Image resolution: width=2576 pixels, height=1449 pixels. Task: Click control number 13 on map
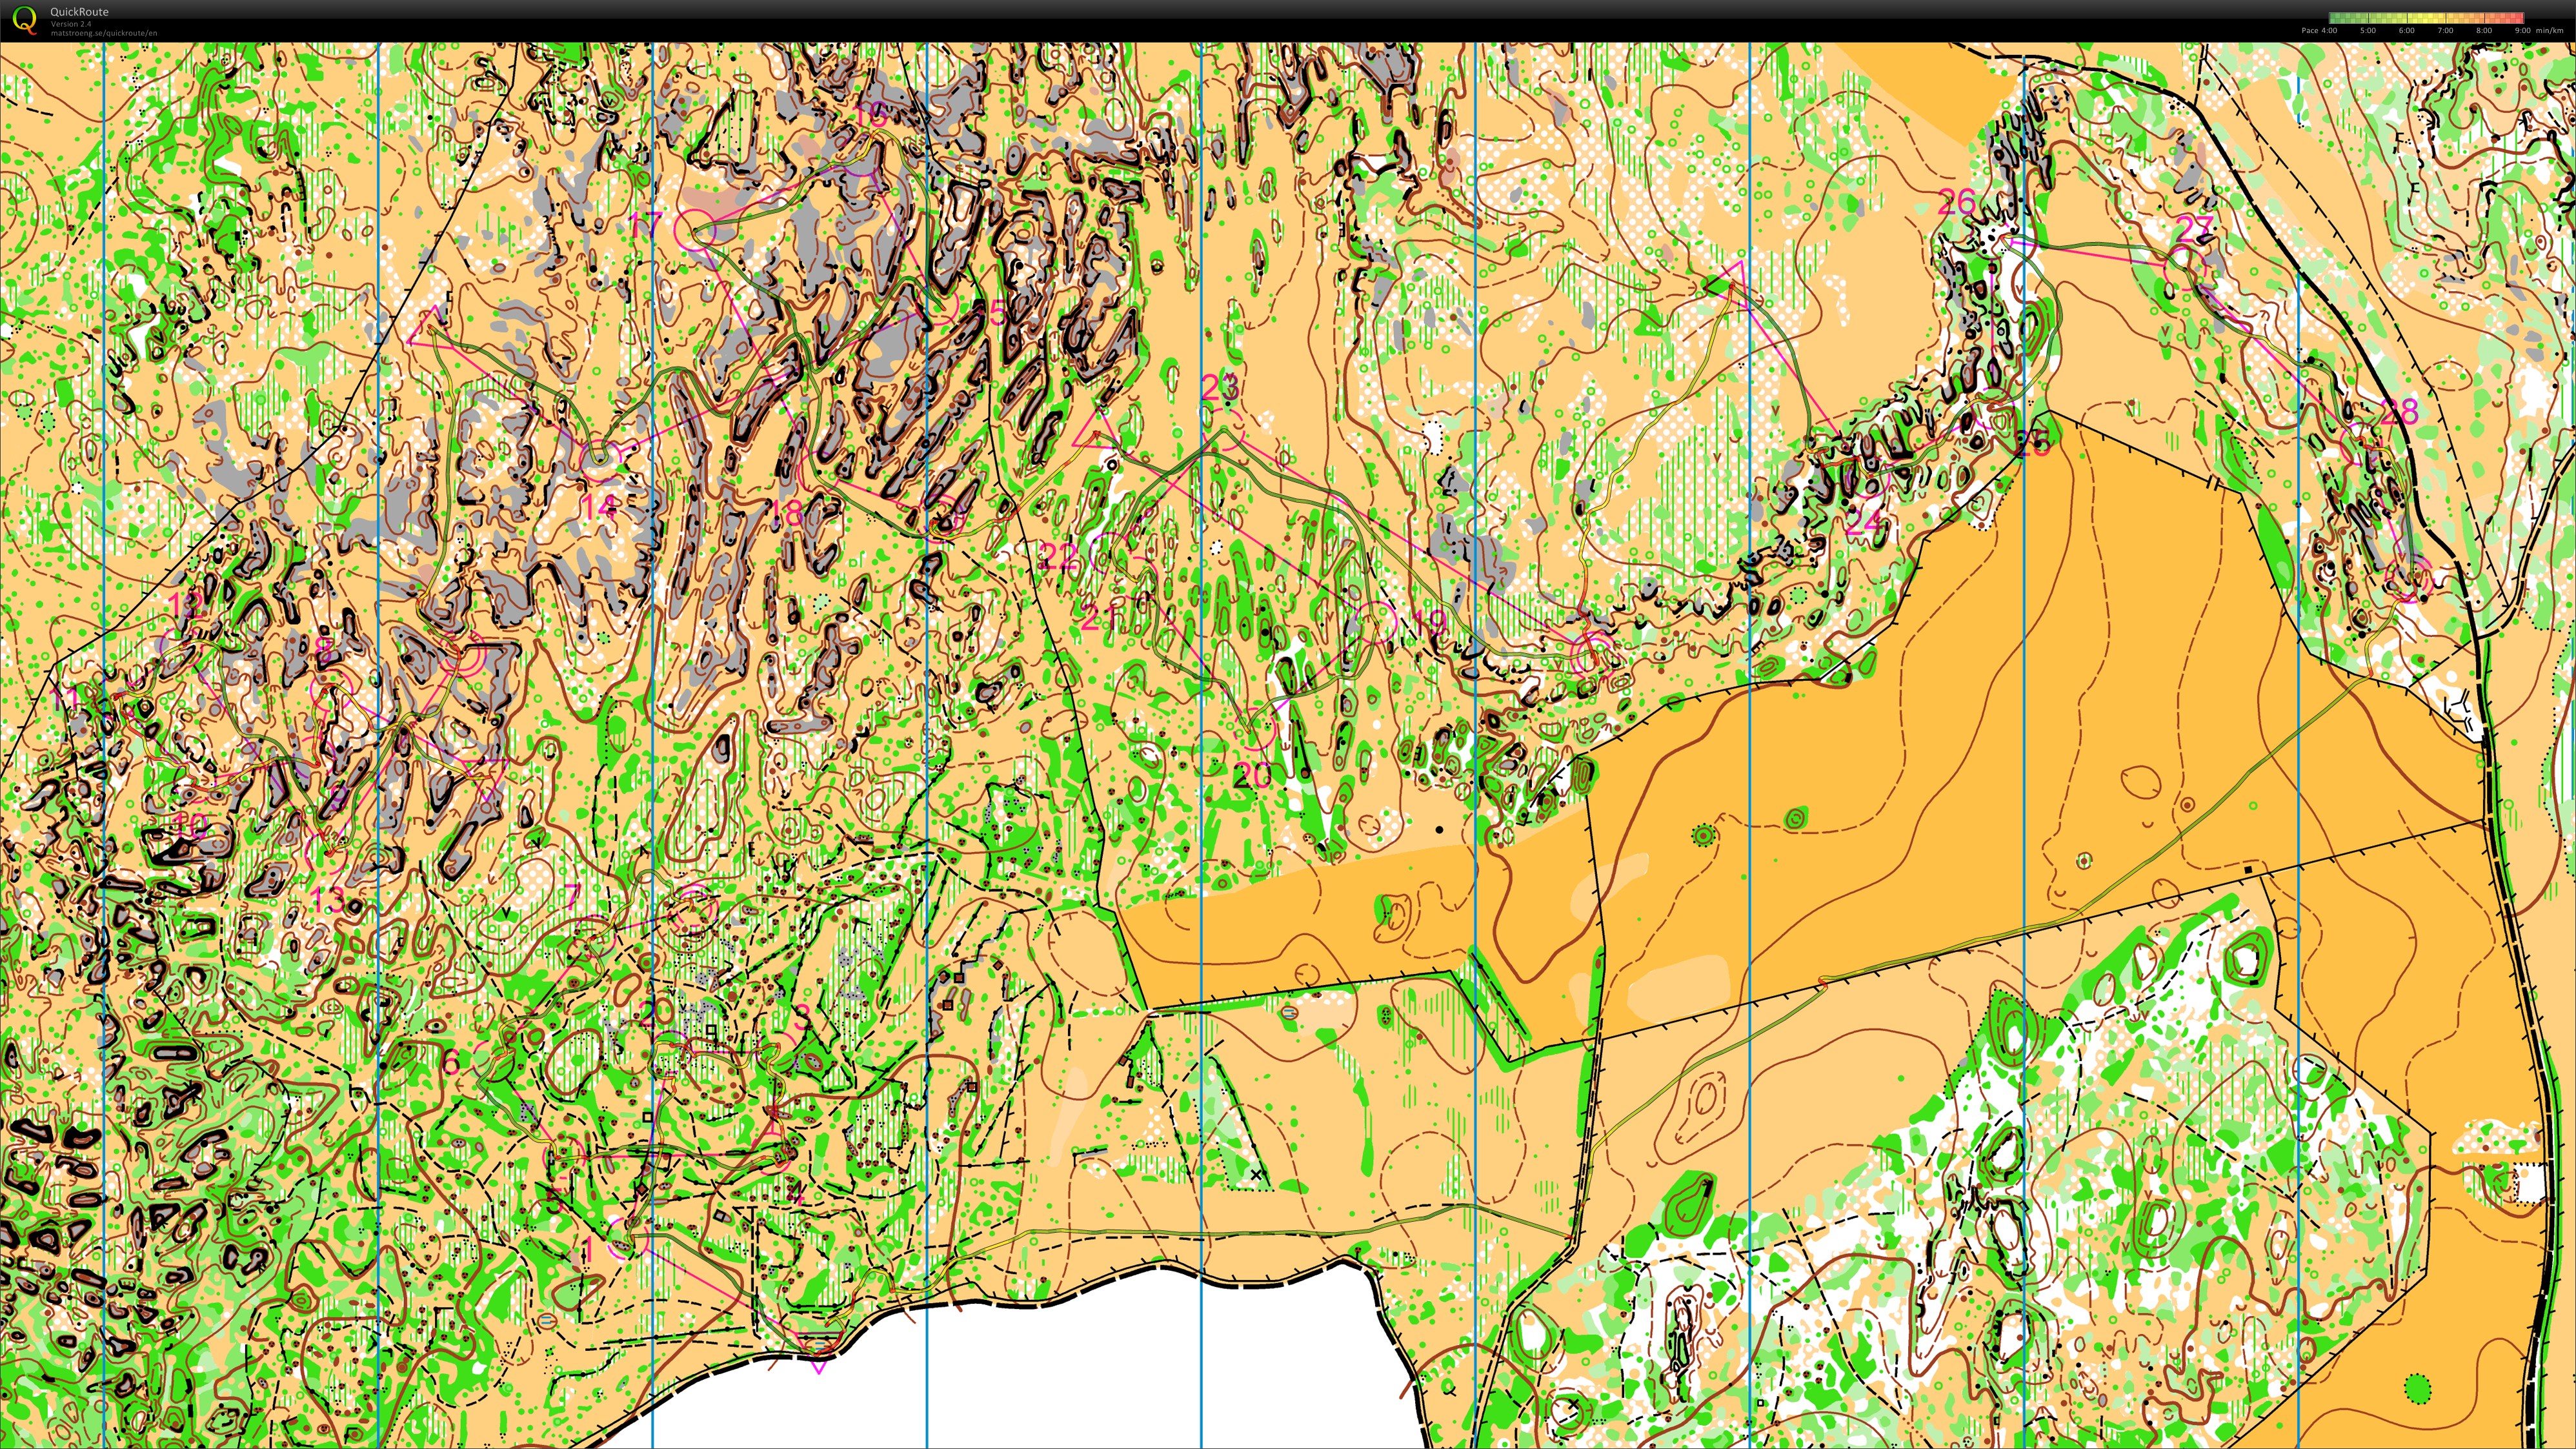tap(328, 899)
